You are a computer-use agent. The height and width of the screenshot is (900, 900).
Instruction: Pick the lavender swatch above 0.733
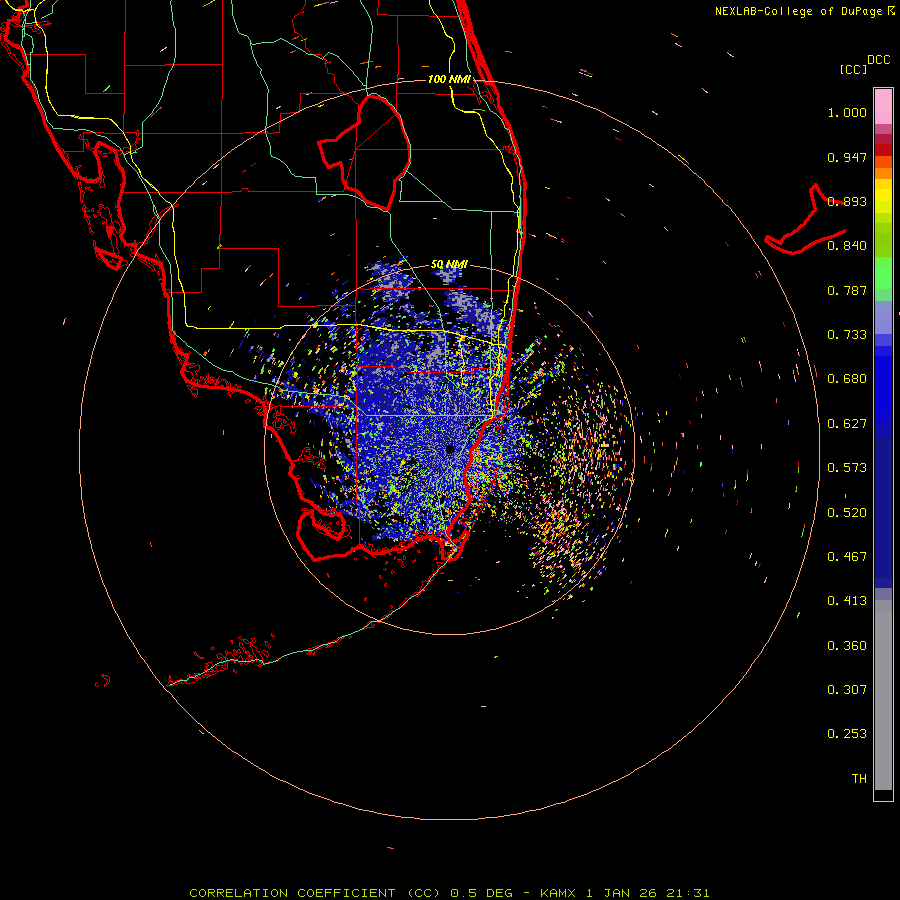883,317
